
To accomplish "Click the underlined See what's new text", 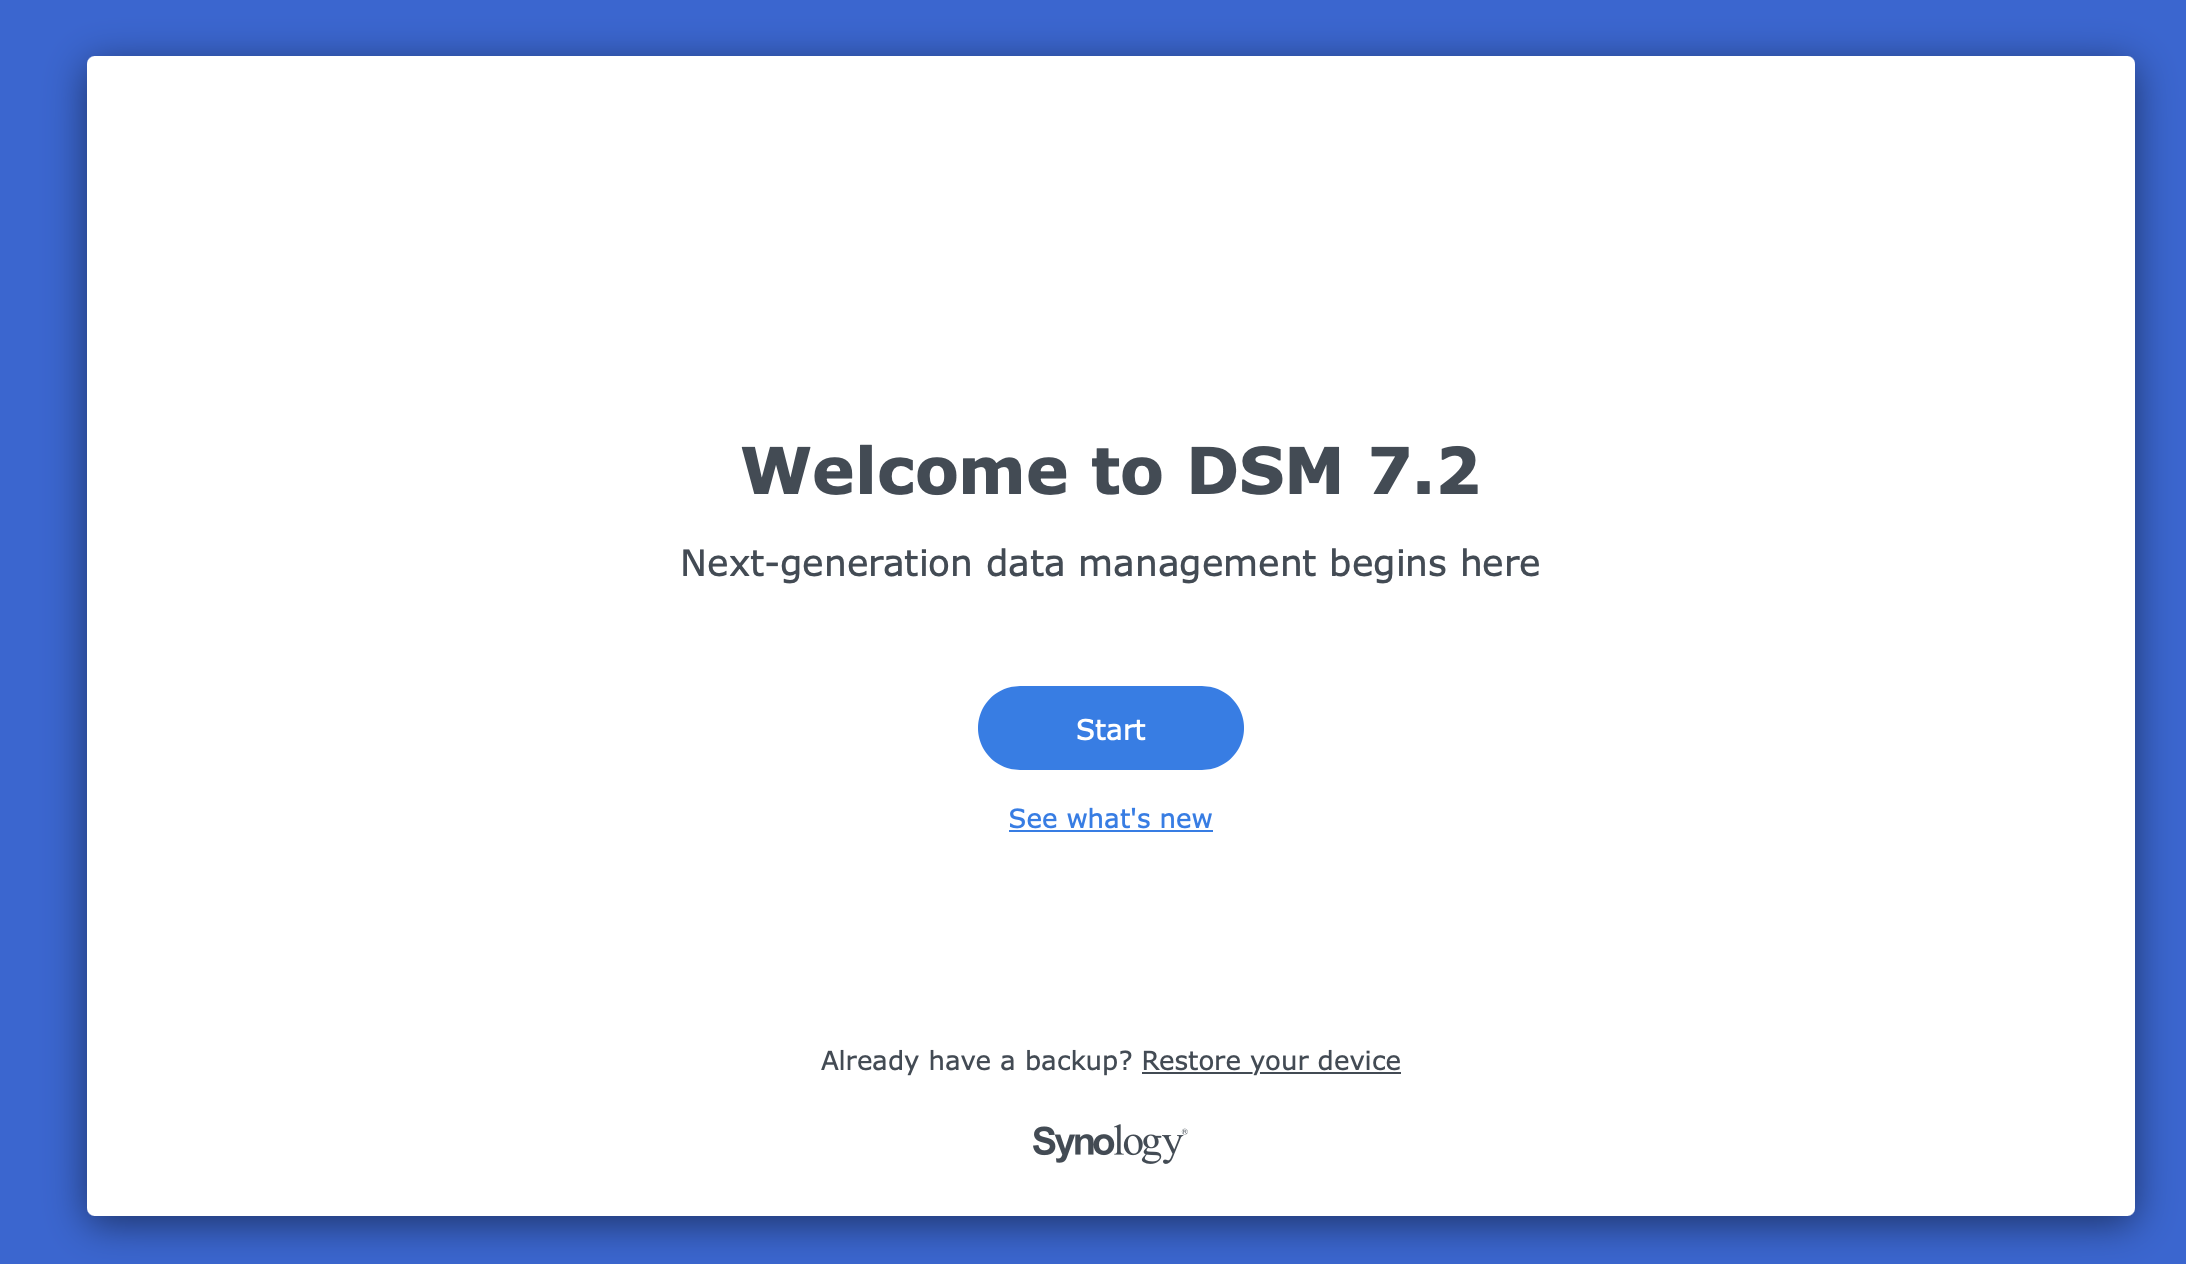I will [x=1109, y=818].
